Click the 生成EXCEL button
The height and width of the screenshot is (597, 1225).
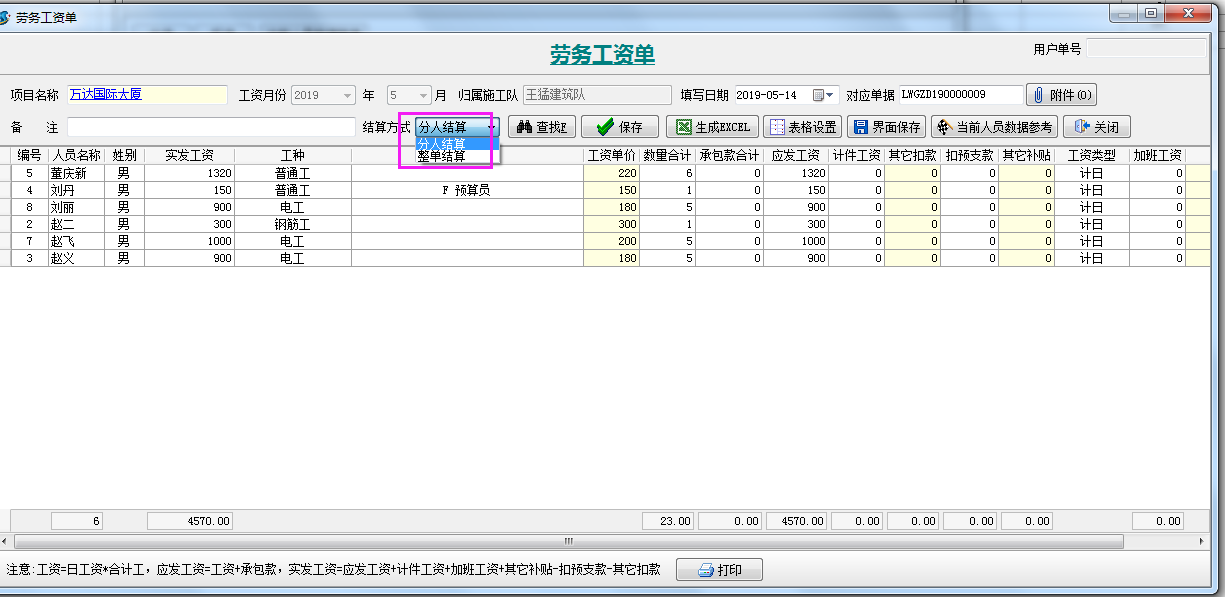711,126
